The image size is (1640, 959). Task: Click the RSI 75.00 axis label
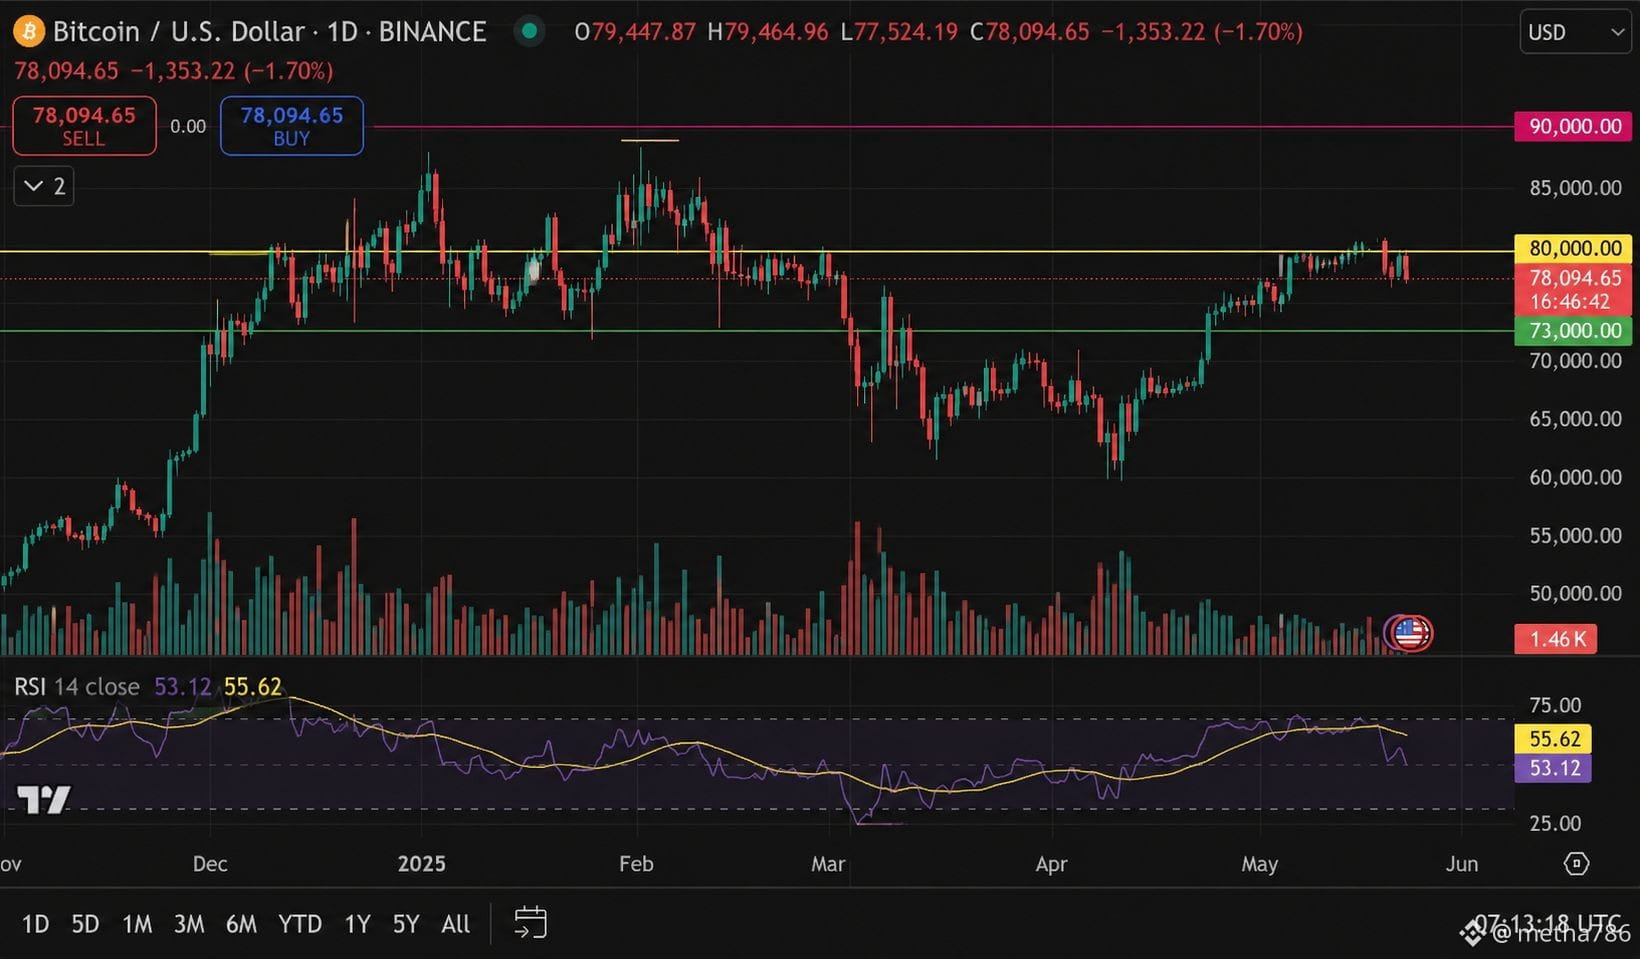[1555, 705]
